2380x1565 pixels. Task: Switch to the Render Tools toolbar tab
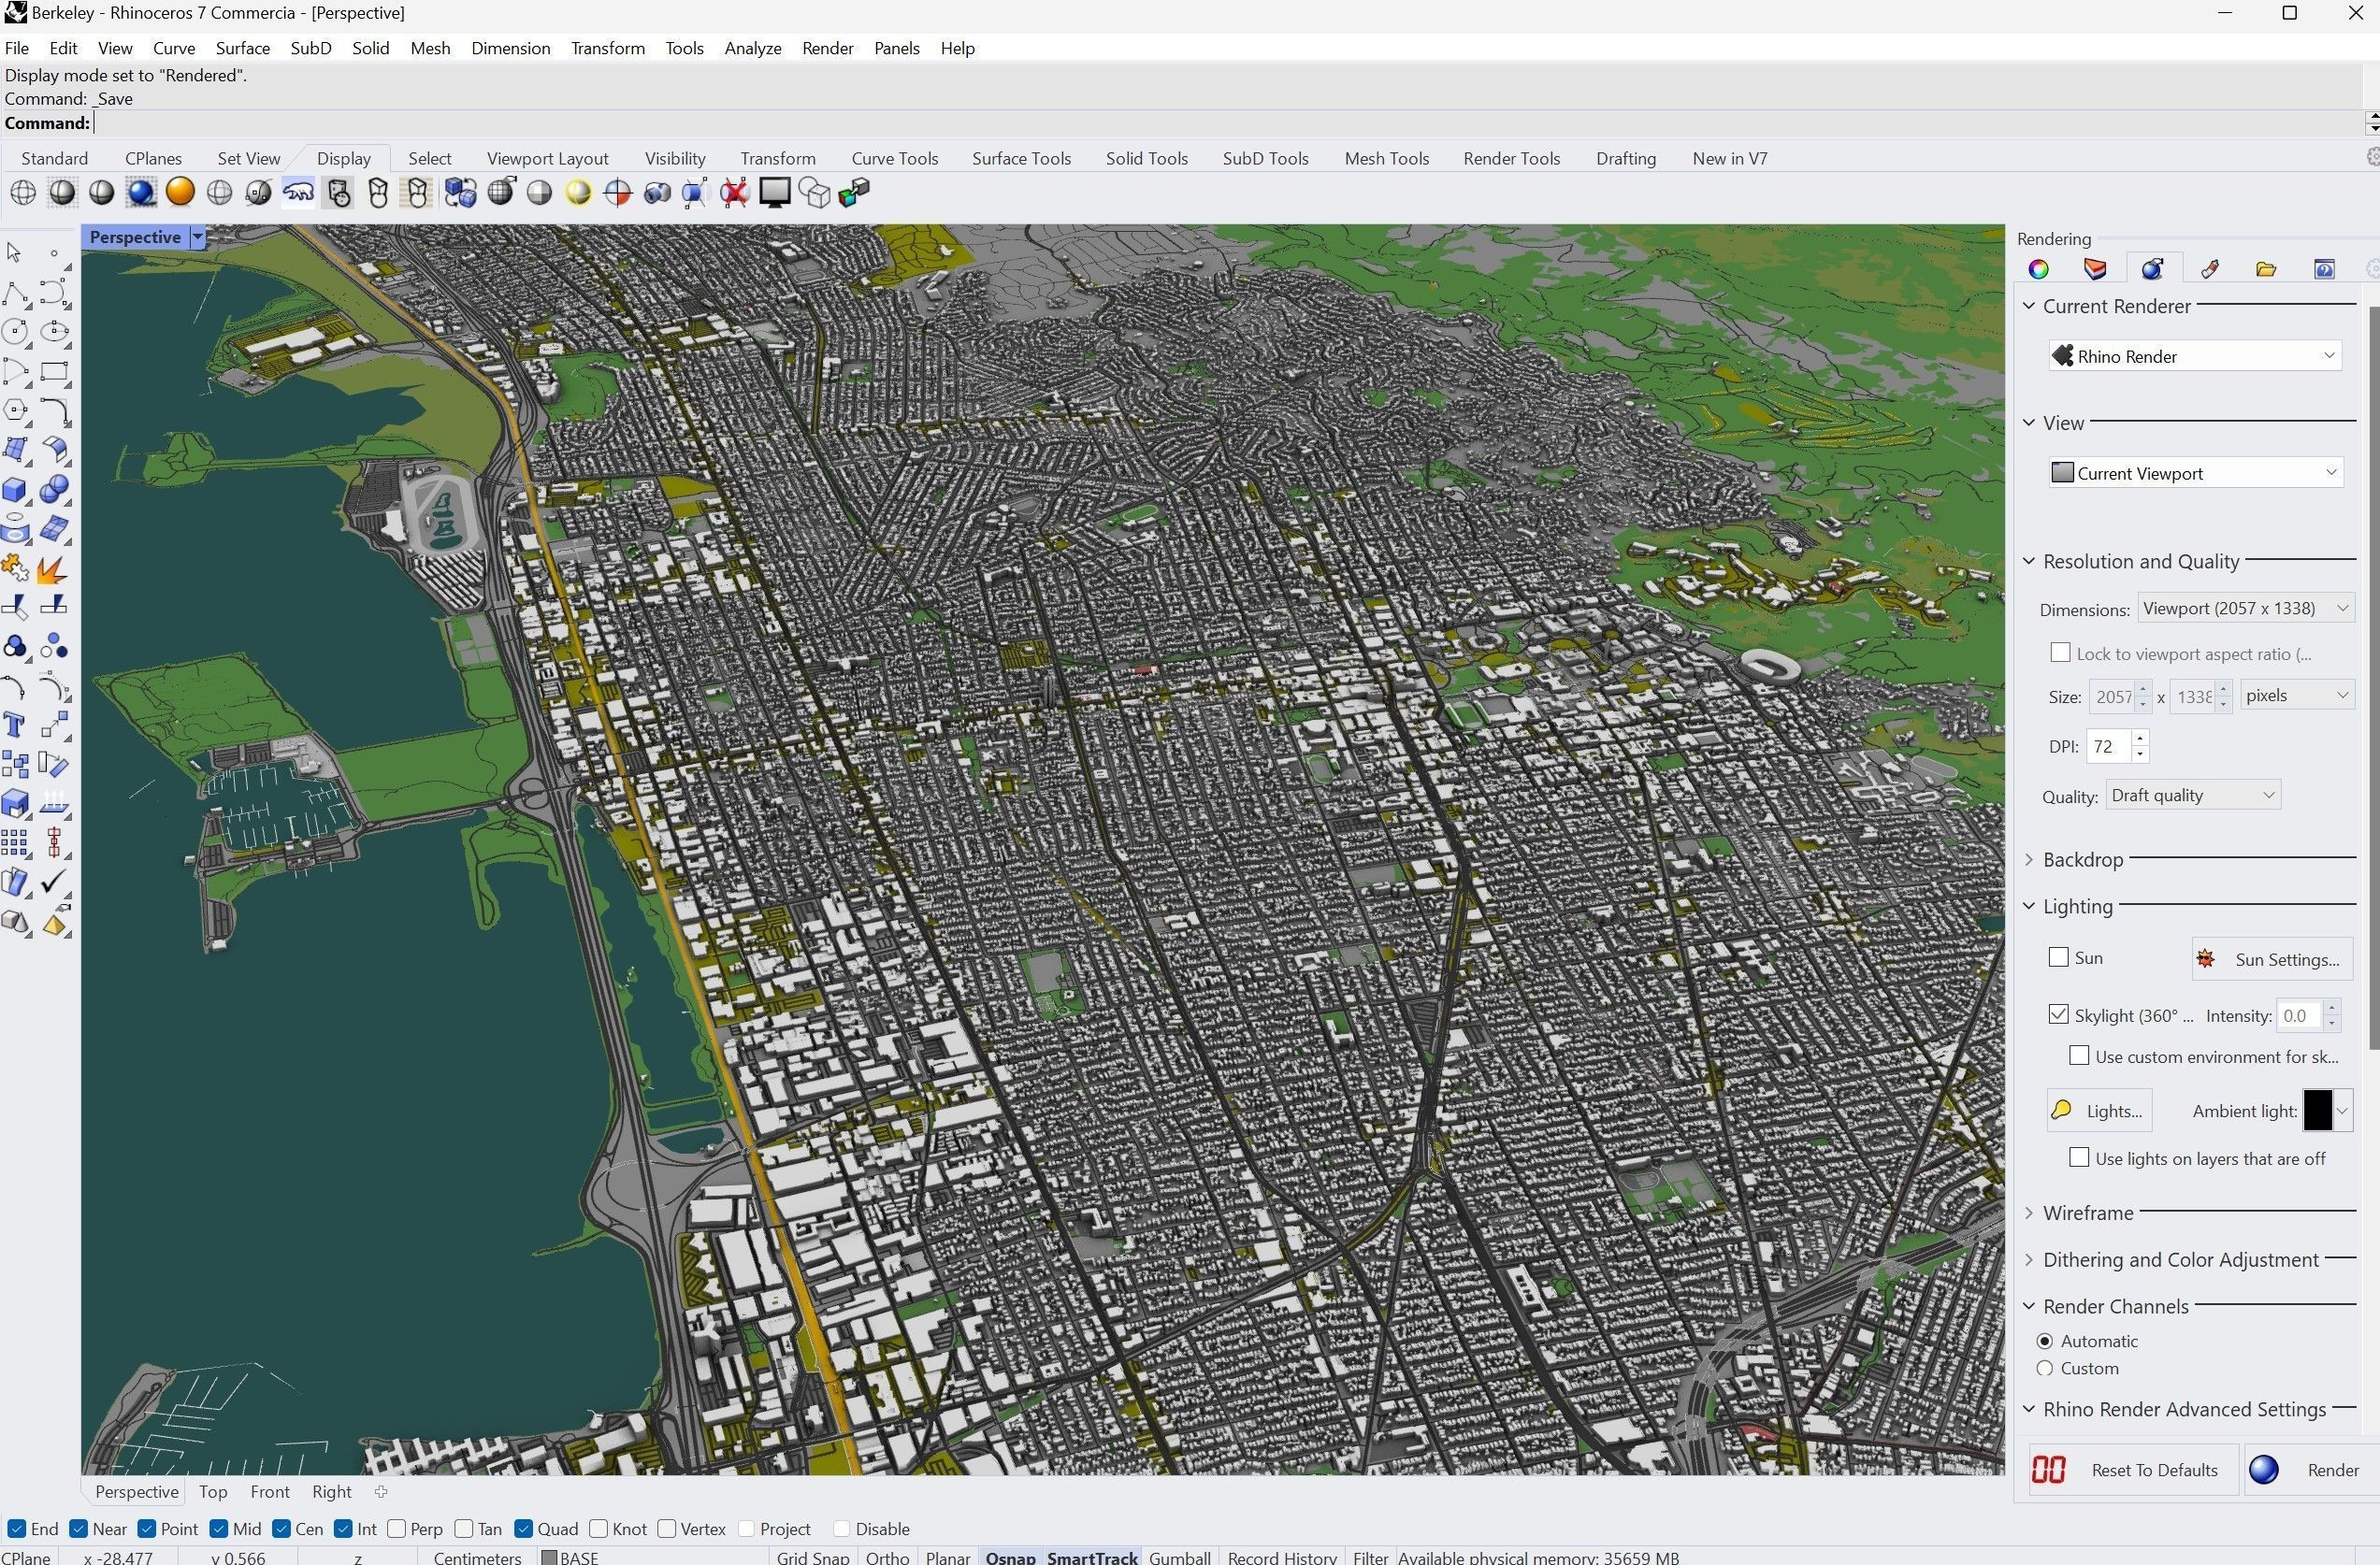[x=1511, y=158]
